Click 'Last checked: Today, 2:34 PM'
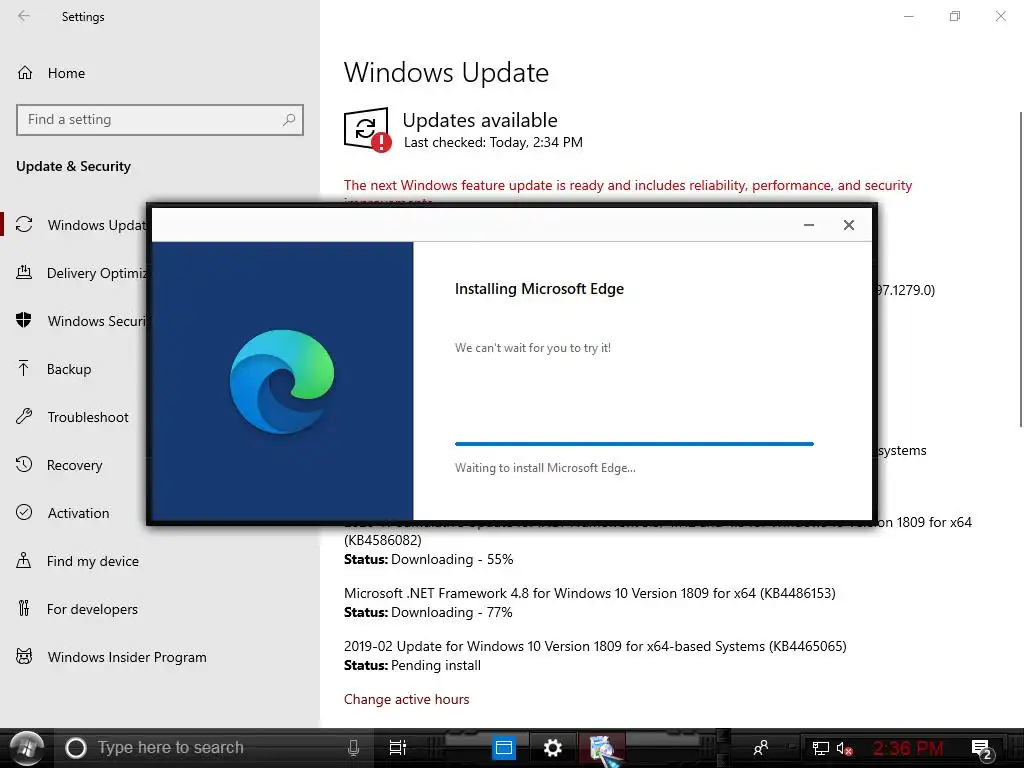 click(x=493, y=142)
